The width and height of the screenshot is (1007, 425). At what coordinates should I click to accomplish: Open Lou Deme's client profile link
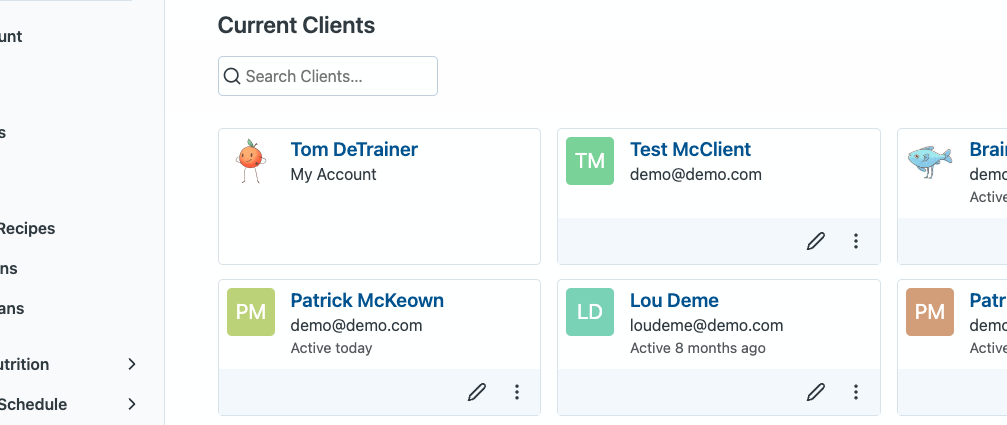pyautogui.click(x=674, y=300)
